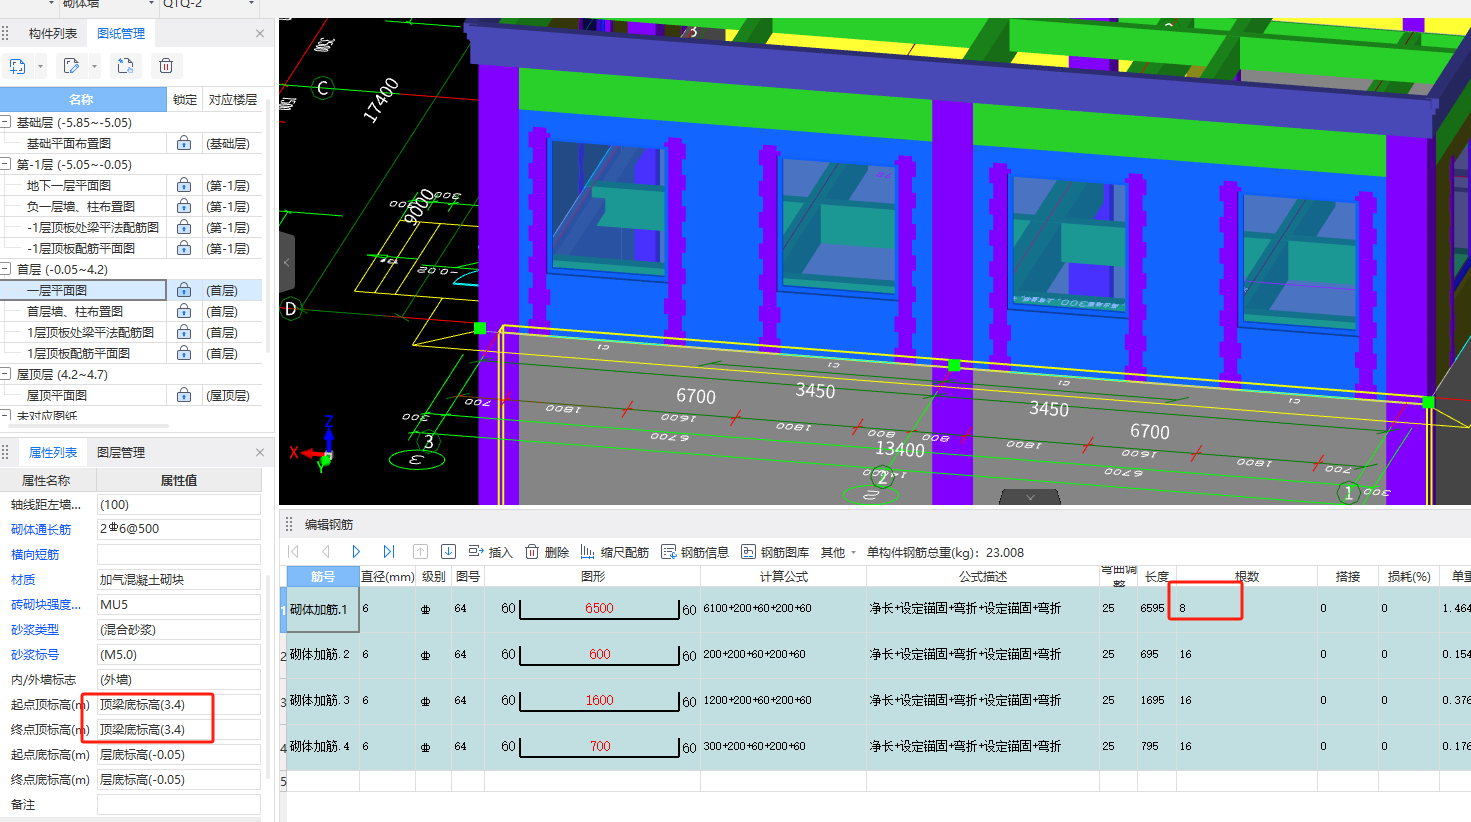
Task: Switch to 构件列表 tab
Action: pos(53,33)
